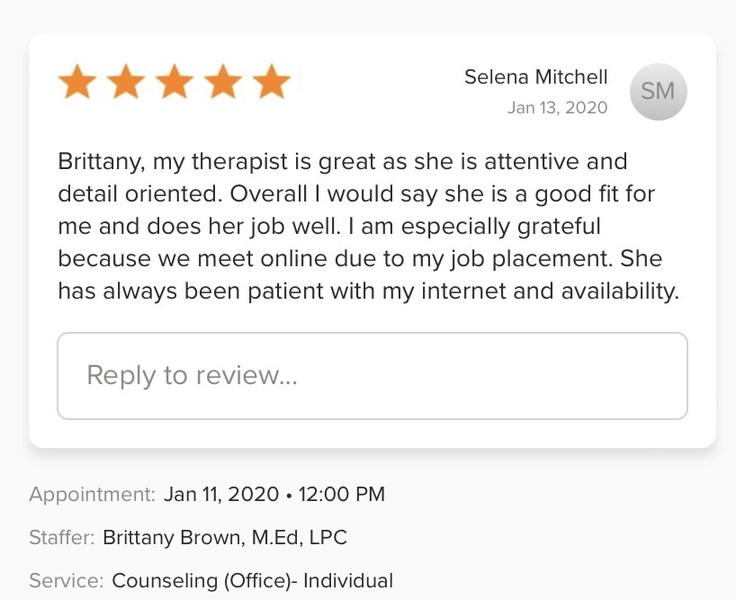Click the first orange rating star
The height and width of the screenshot is (600, 736).
[78, 83]
